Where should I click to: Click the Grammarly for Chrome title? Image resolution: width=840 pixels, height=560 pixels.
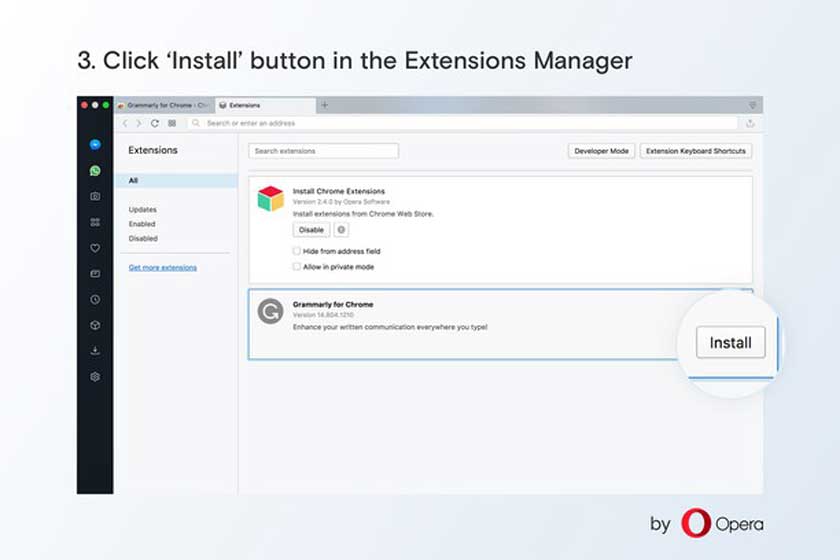(x=333, y=304)
